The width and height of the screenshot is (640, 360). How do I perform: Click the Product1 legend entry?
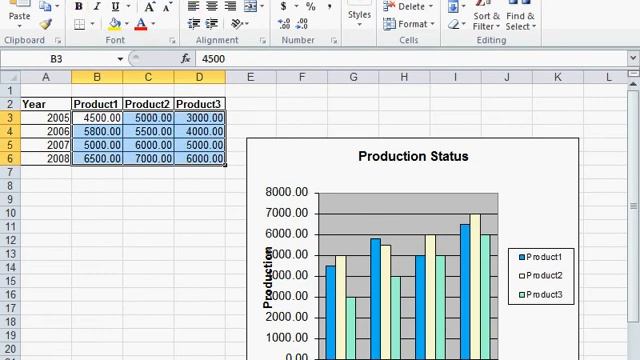pos(540,257)
